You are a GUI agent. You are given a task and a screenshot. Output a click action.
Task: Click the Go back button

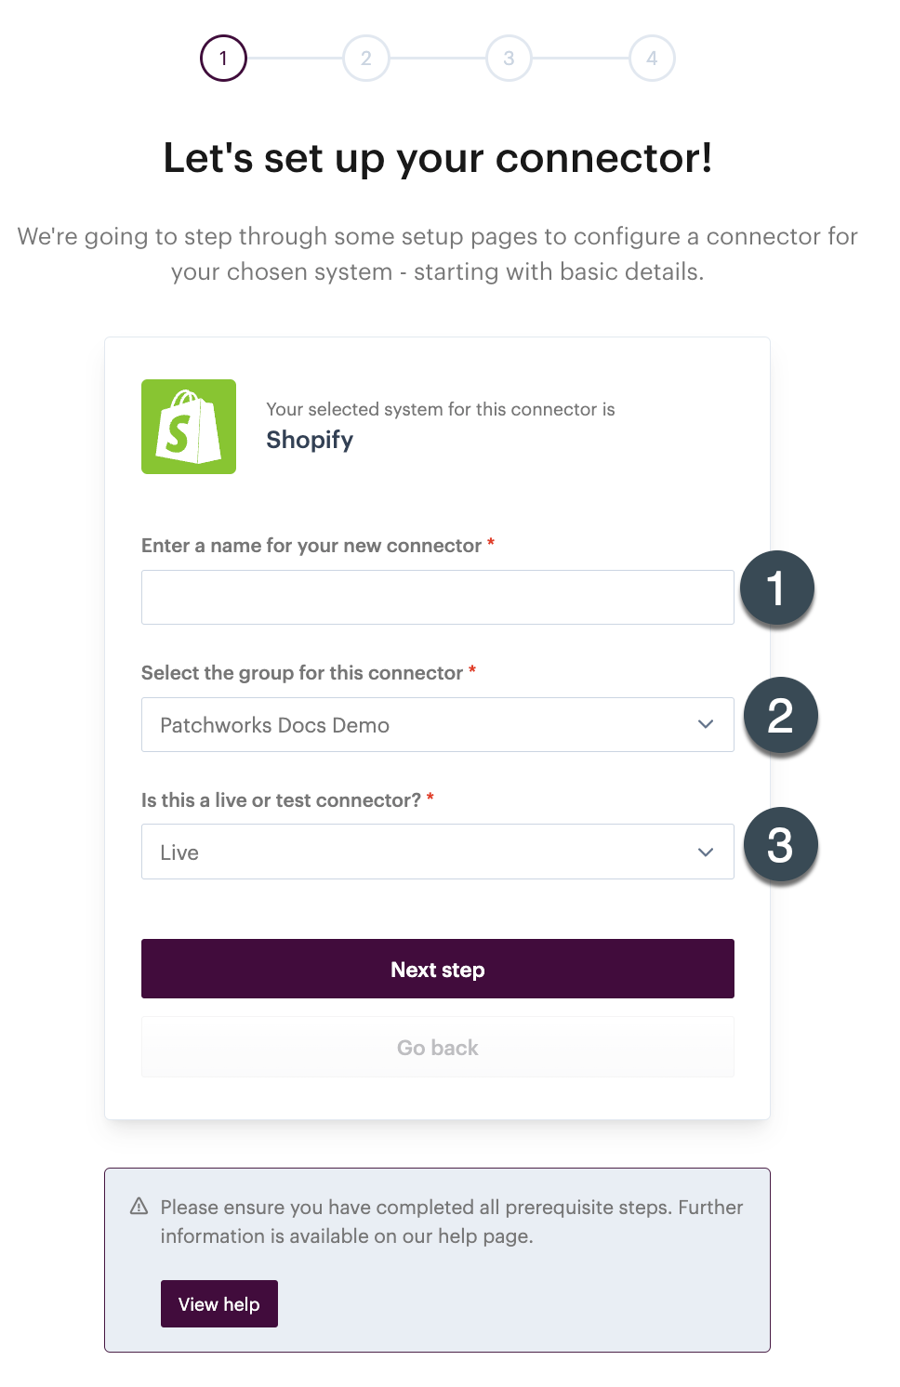(x=437, y=1047)
